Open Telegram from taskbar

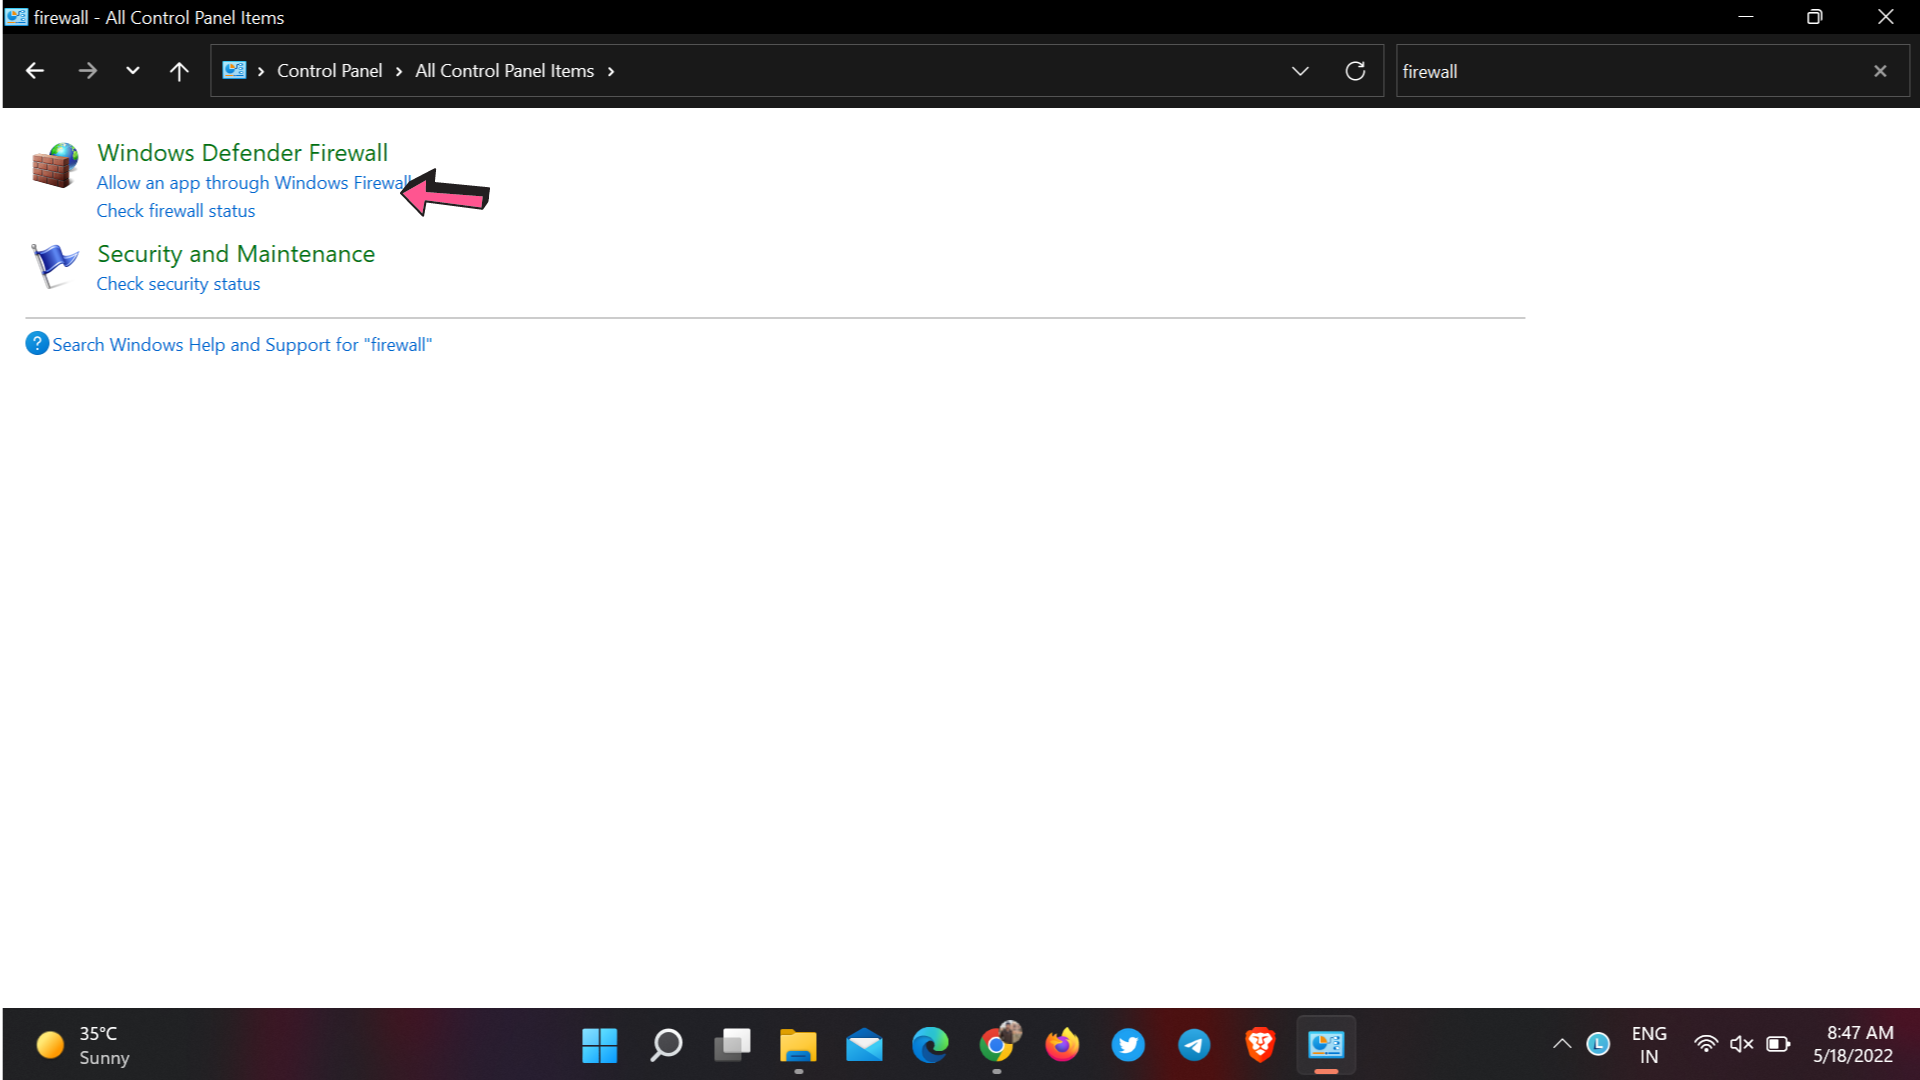coord(1195,1044)
